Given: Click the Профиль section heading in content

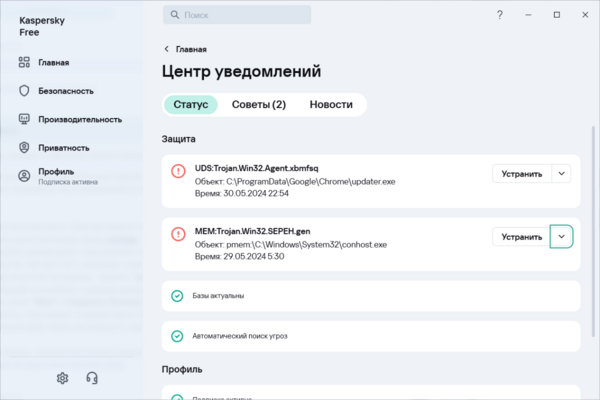Looking at the screenshot, I should click(182, 369).
